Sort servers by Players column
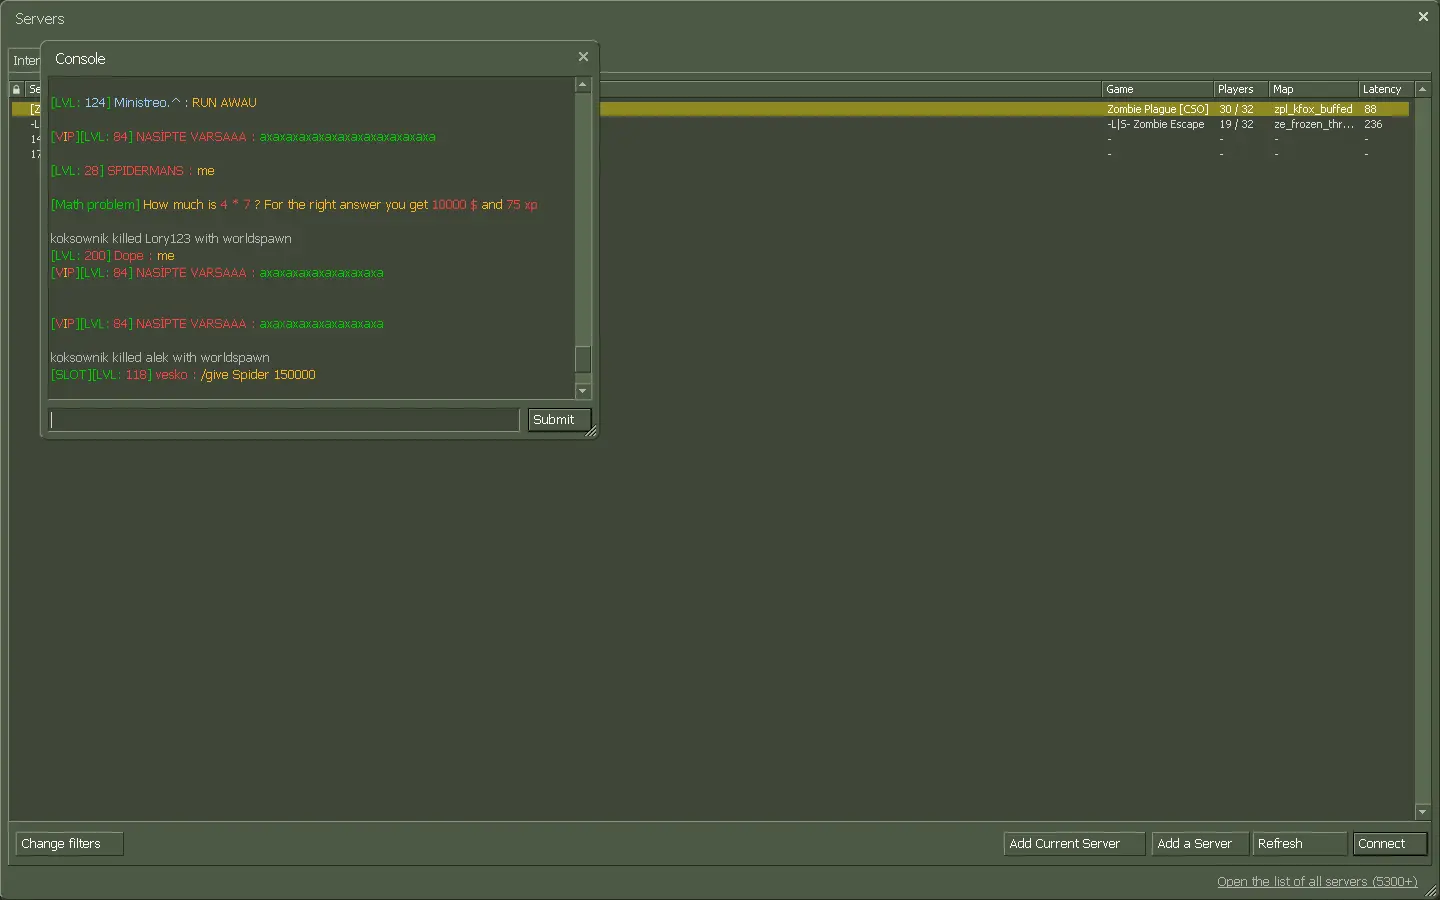 (1241, 89)
